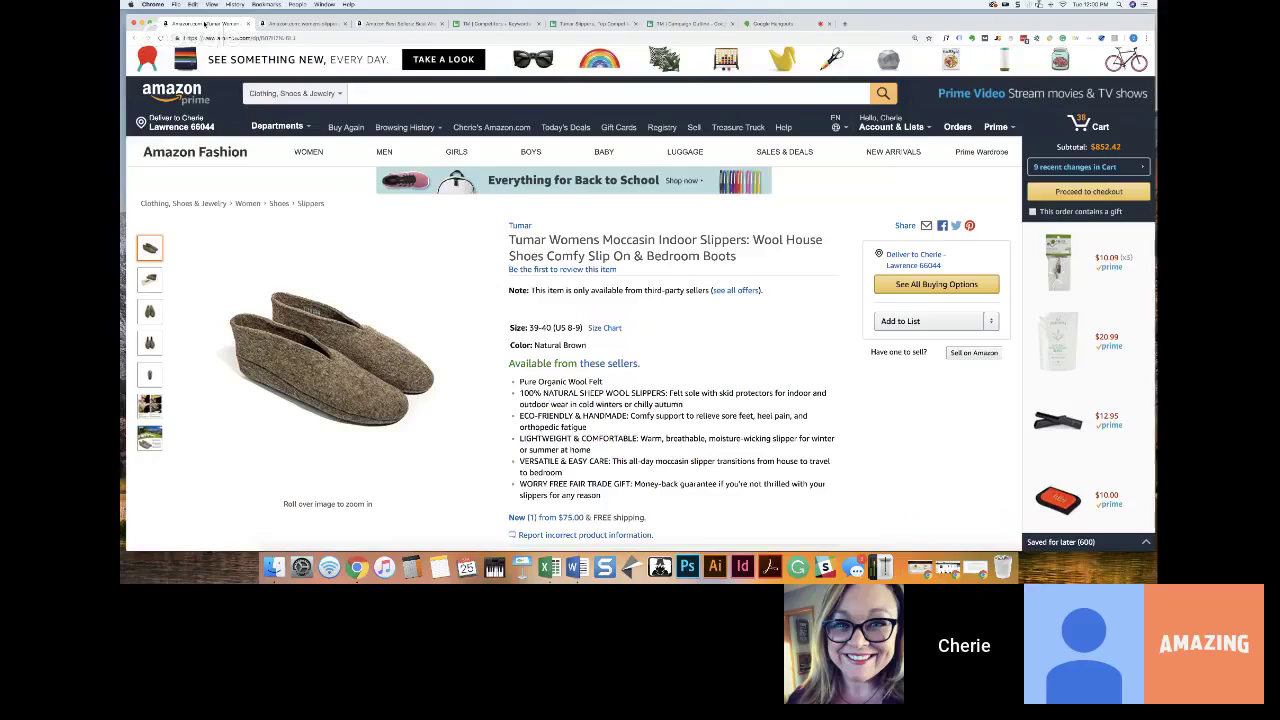Open Today's Deals nav link

[566, 127]
